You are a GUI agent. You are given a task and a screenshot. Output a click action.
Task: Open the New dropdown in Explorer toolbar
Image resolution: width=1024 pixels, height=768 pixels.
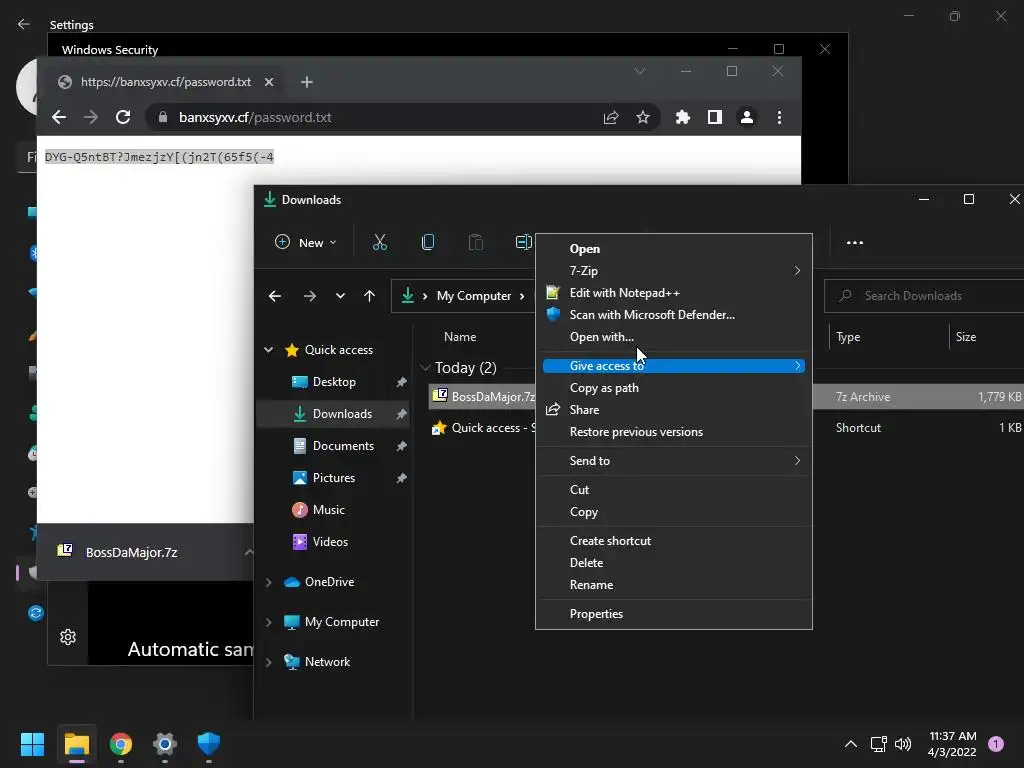point(306,242)
